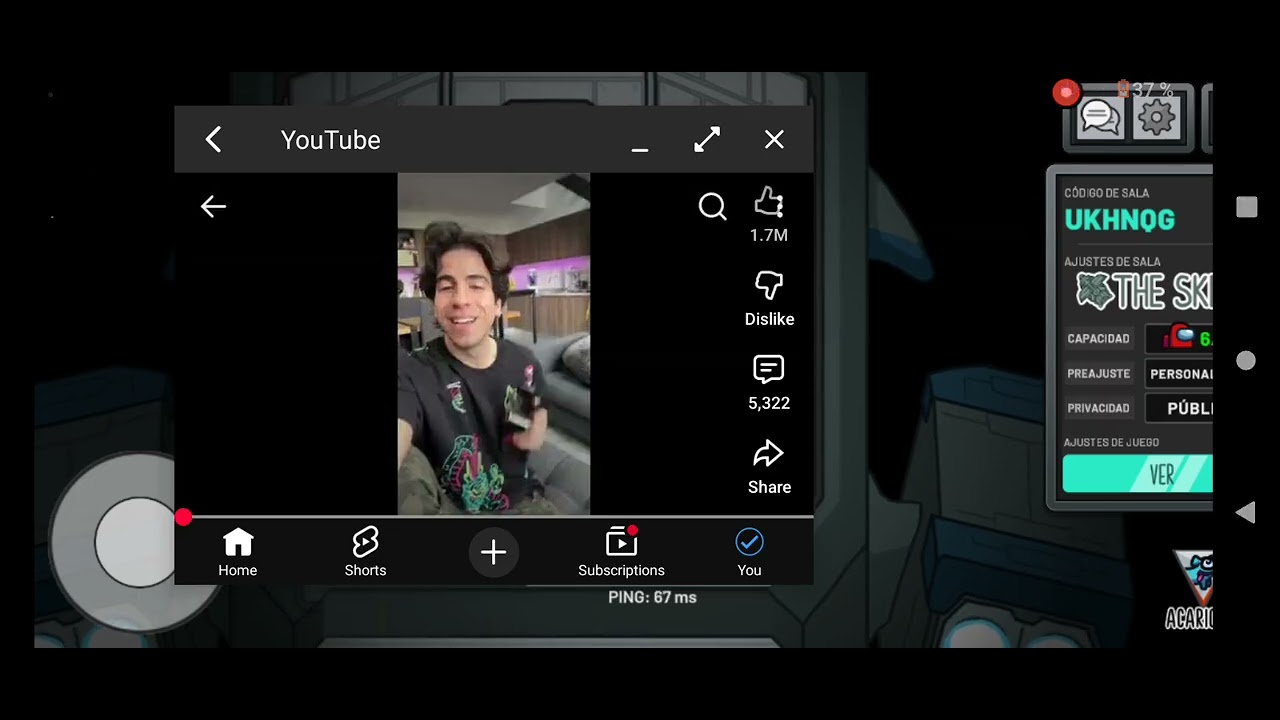
Task: Click the PRIVACIDAD room setting label
Action: (1098, 408)
